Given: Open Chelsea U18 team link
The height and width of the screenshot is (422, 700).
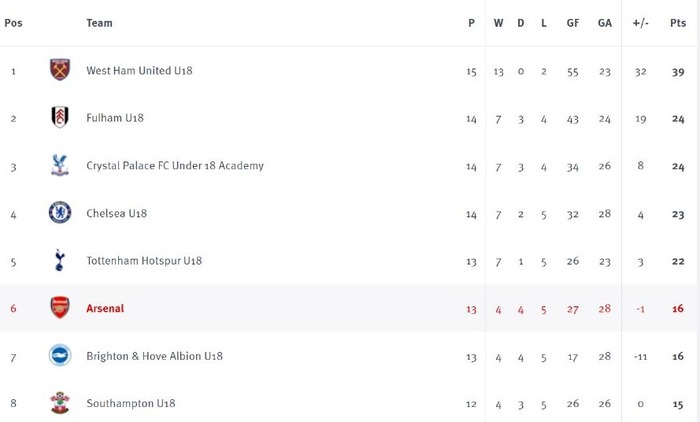Looking at the screenshot, I should coord(117,213).
